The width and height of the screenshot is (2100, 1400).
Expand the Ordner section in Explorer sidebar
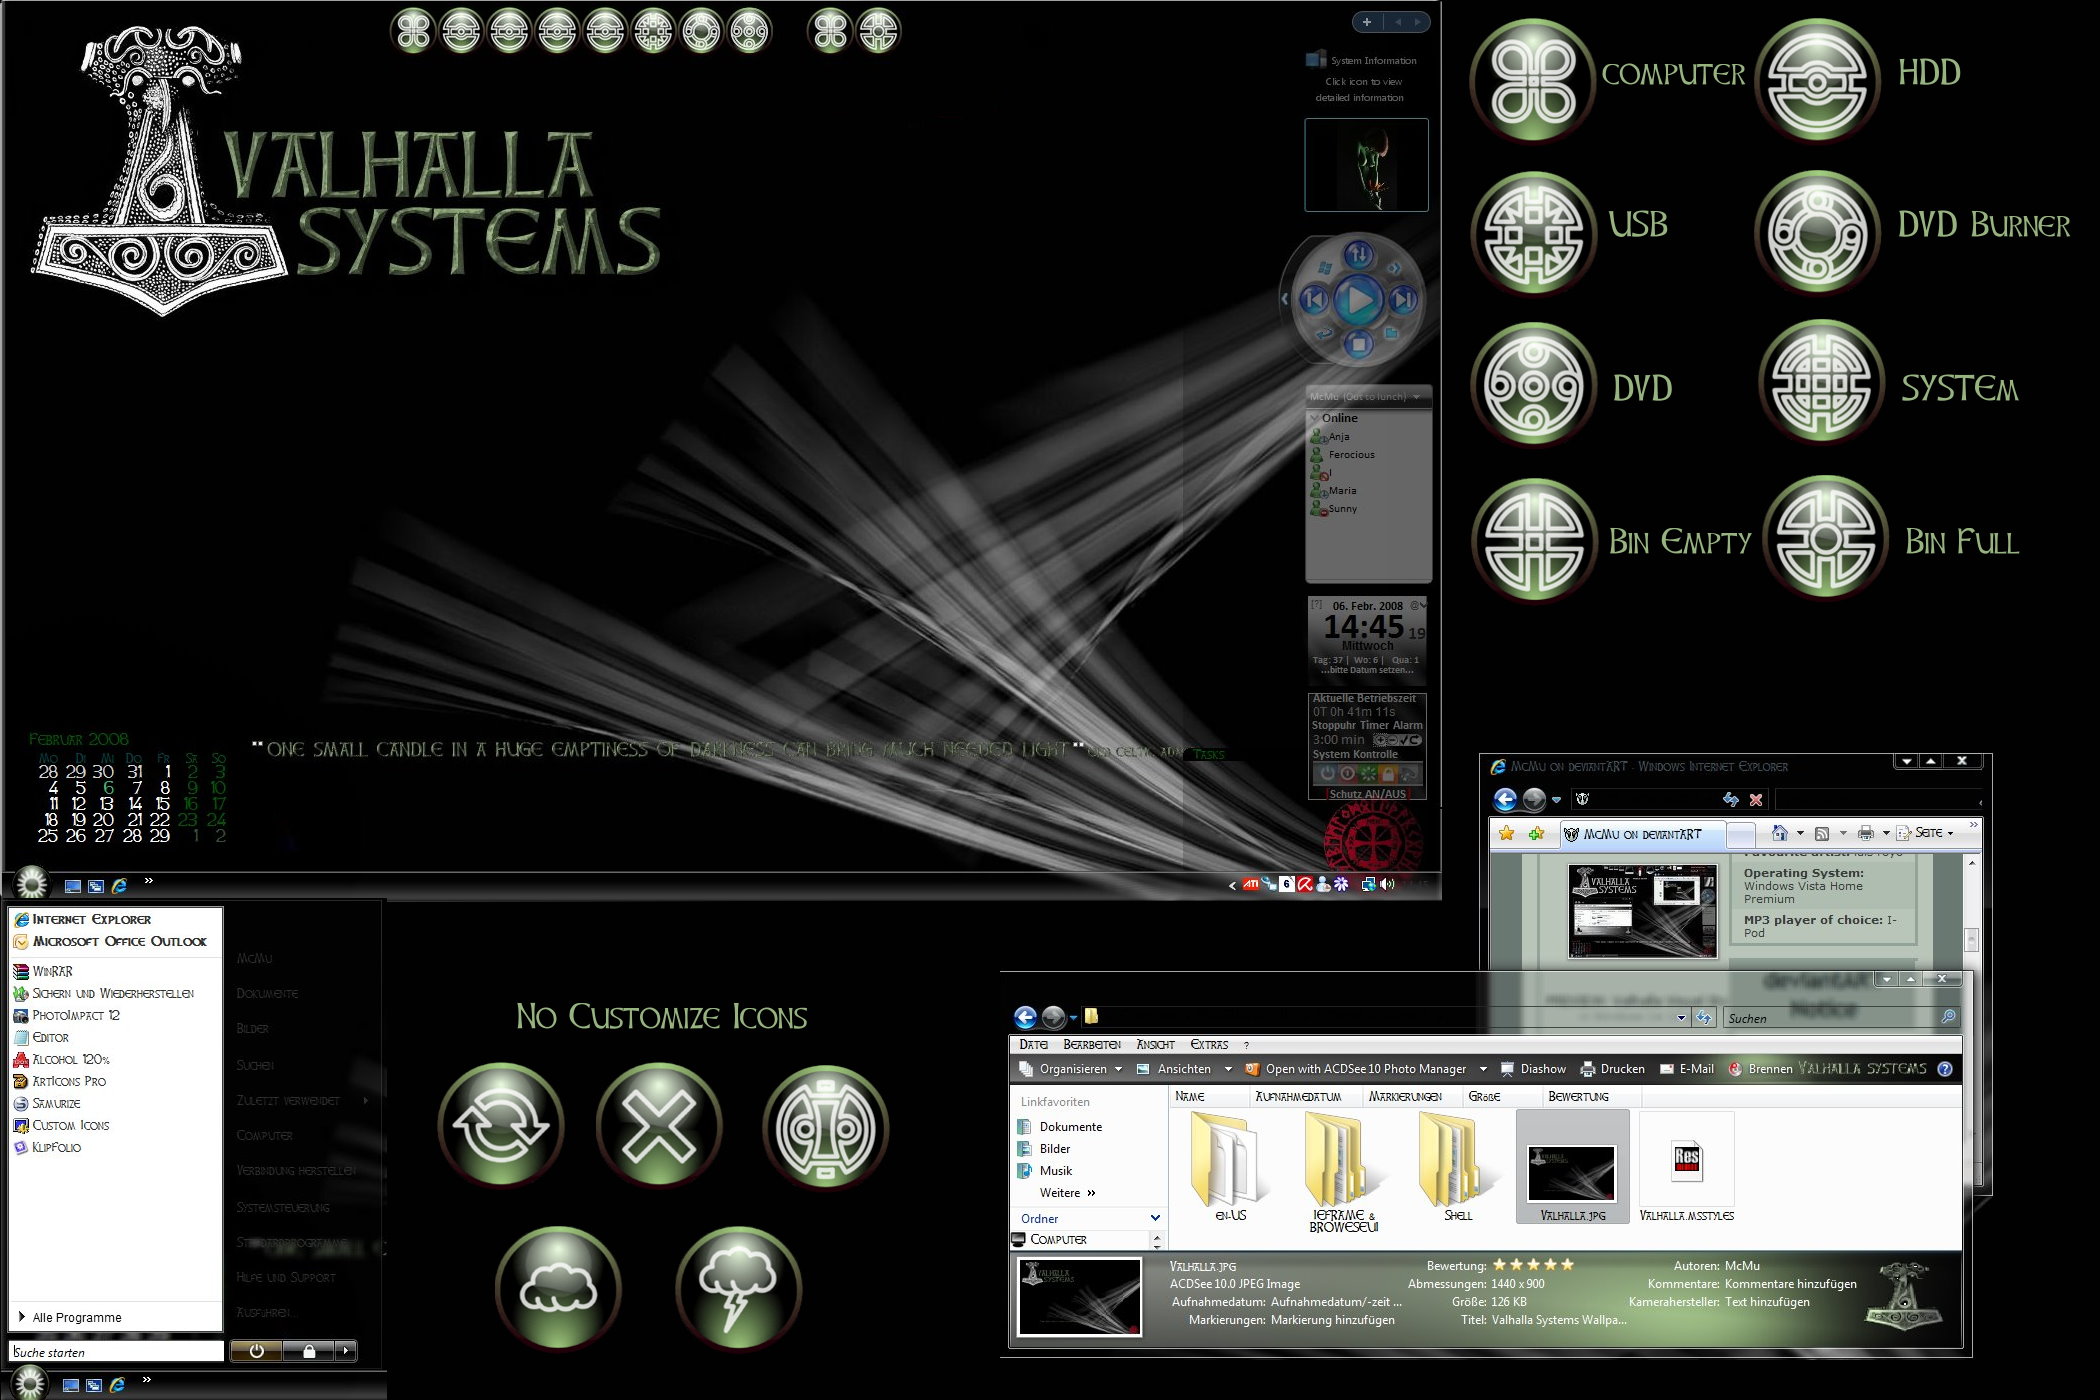pos(1155,1218)
